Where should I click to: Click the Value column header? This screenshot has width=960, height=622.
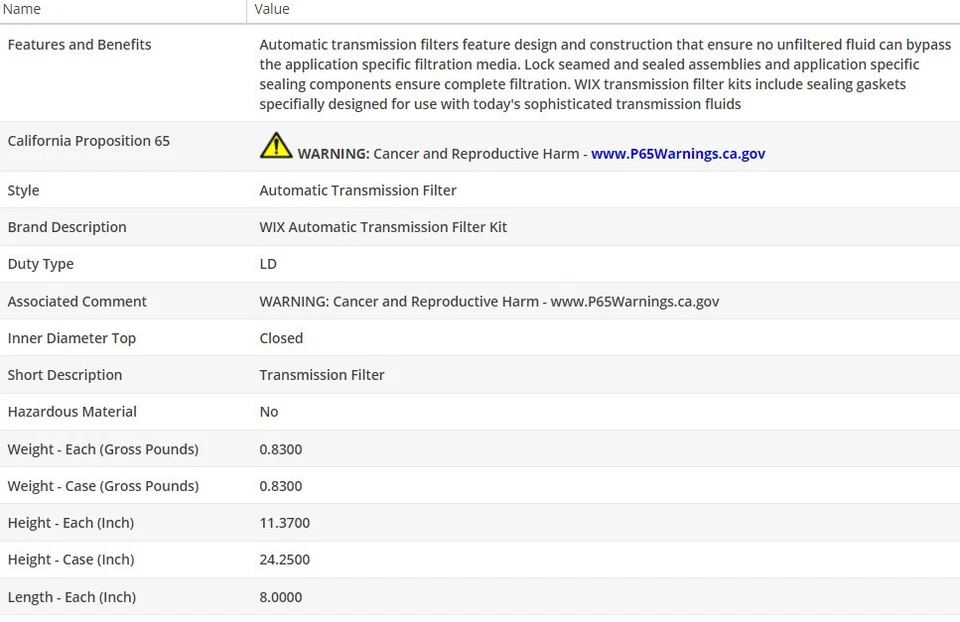click(272, 9)
